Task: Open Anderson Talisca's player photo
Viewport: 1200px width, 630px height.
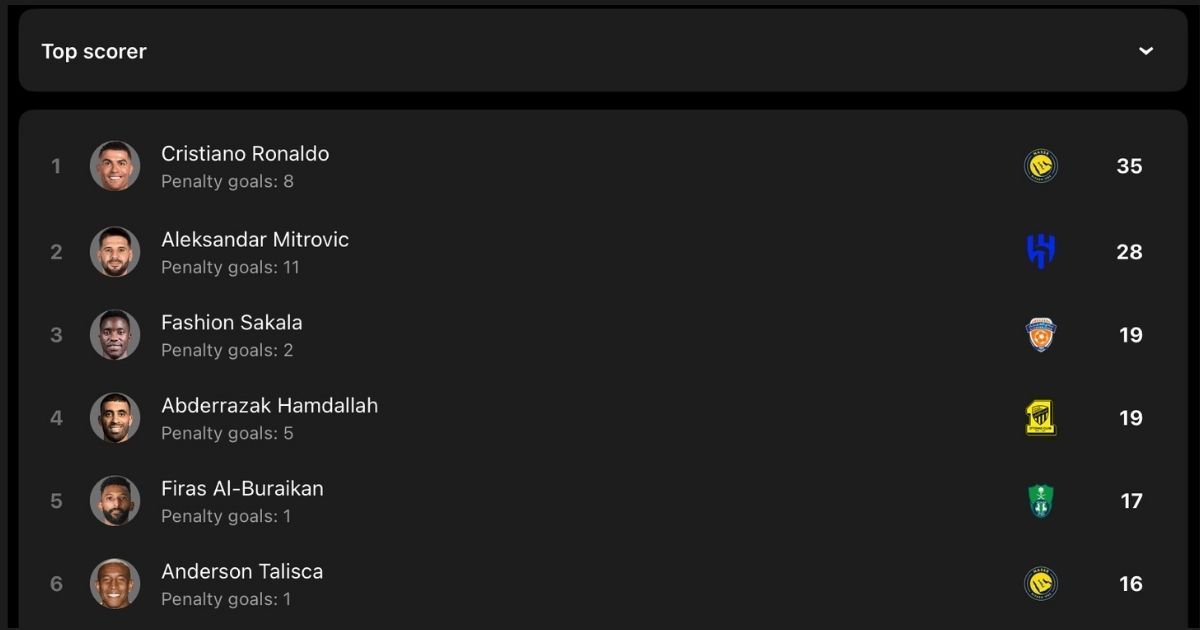Action: (115, 584)
